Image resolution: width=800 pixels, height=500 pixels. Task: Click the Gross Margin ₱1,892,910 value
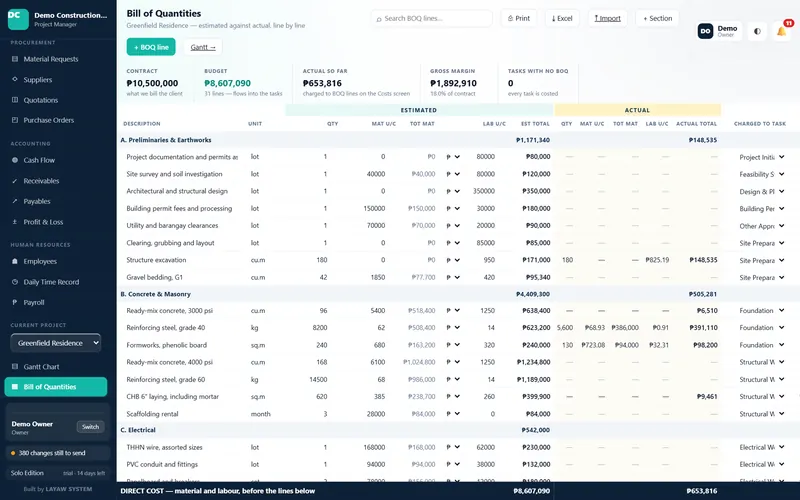coord(453,83)
